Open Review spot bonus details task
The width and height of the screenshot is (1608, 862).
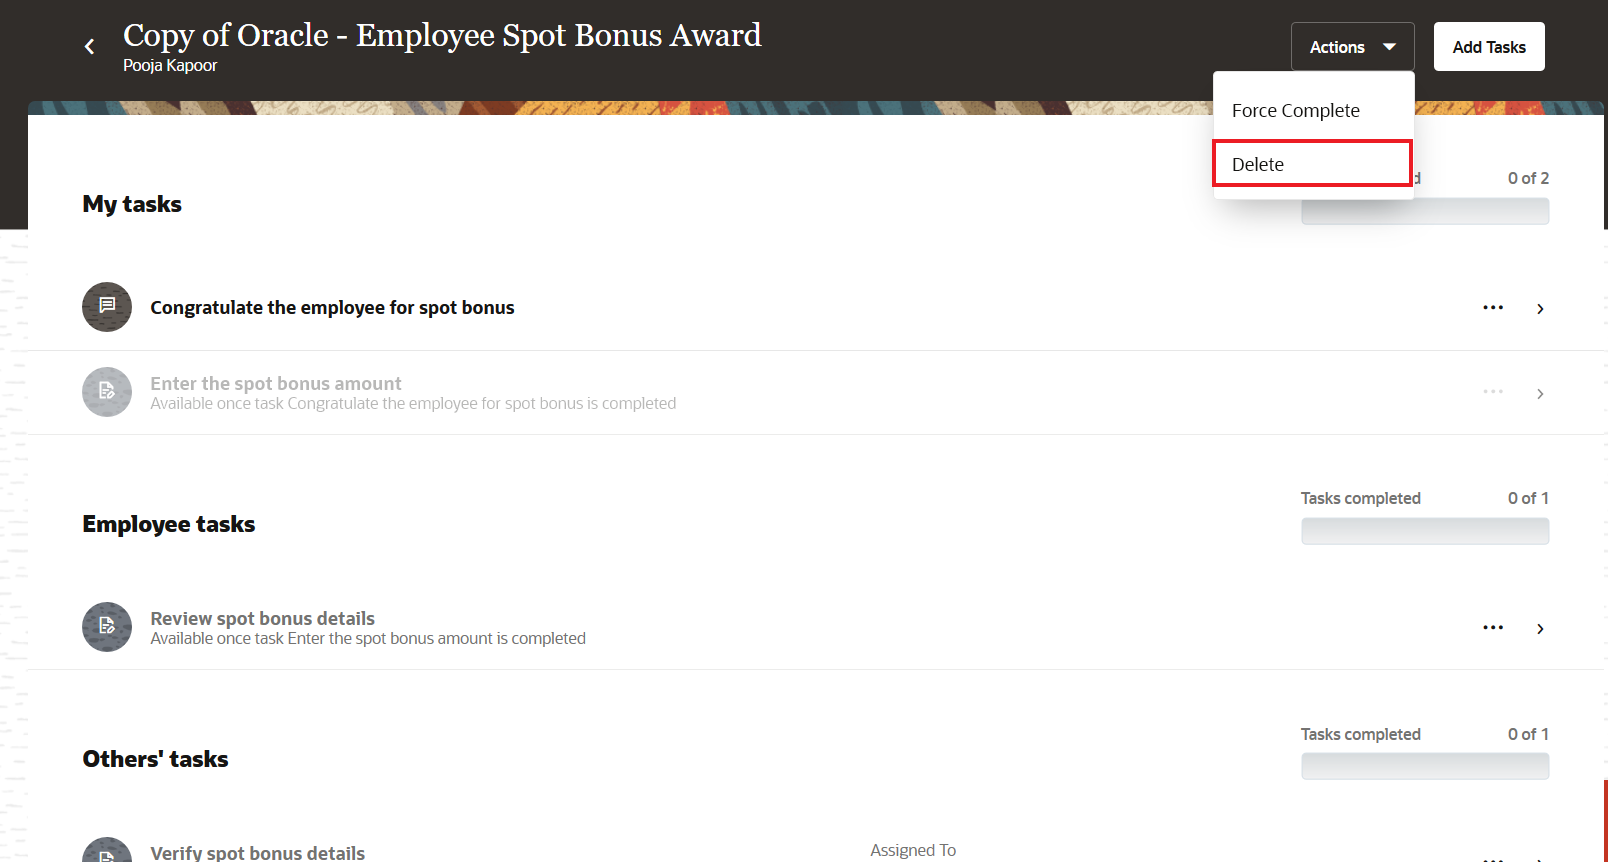pos(263,618)
